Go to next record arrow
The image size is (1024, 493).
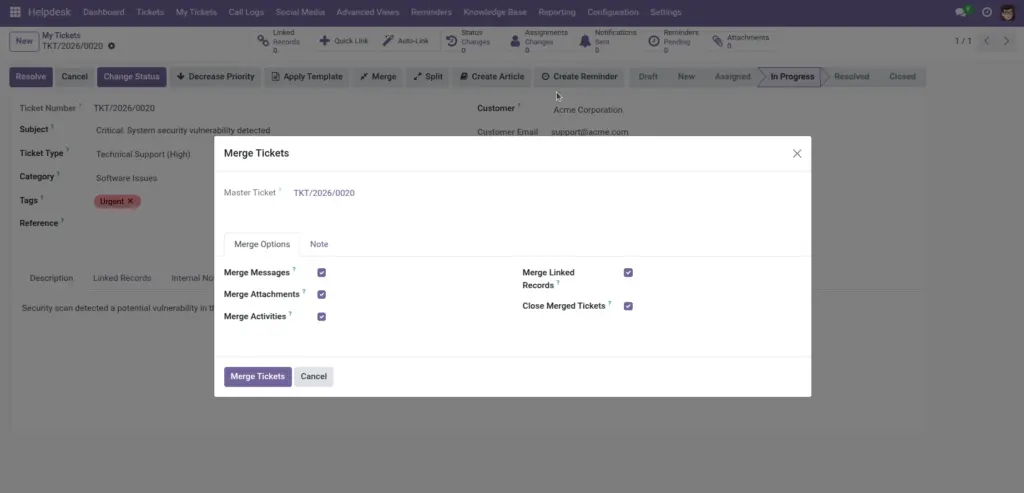click(1006, 41)
